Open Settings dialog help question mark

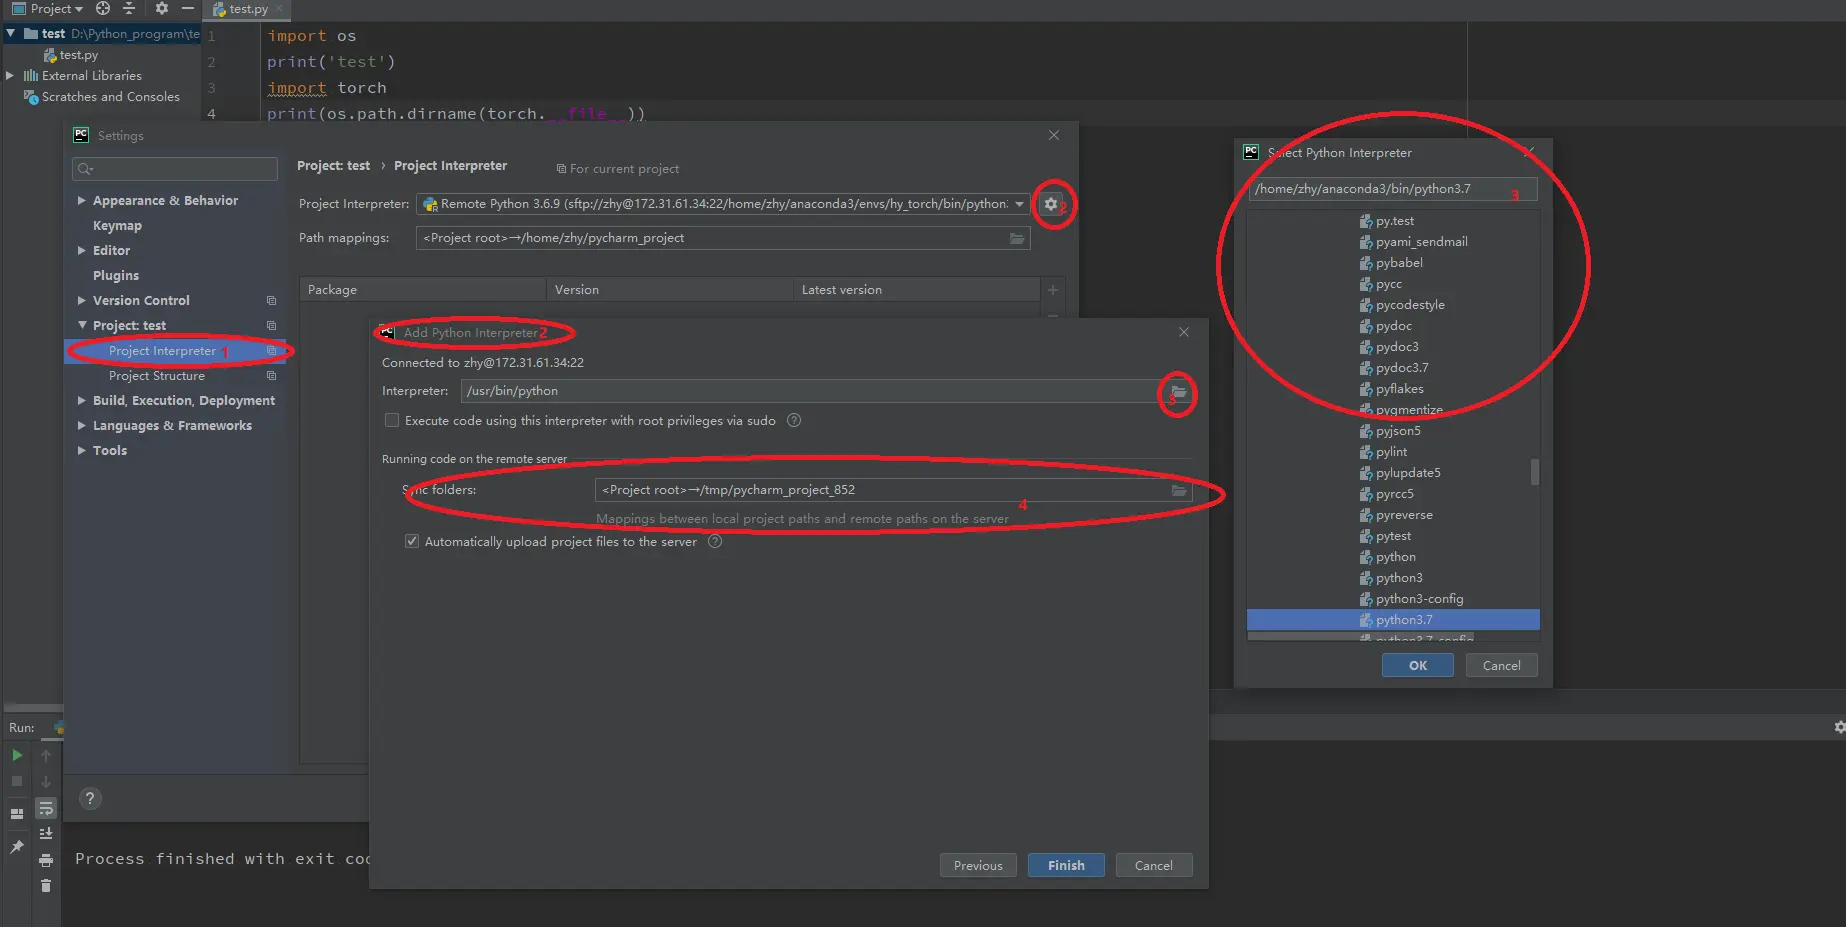(90, 798)
